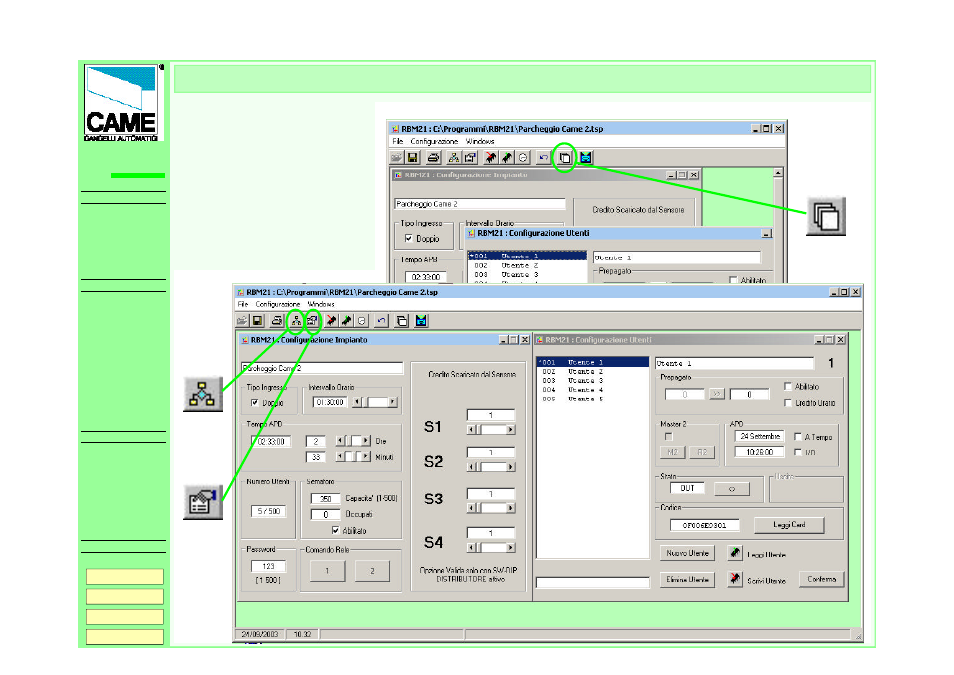This screenshot has width=954, height=675.
Task: Open Configurazione Utenti icon in lower toolbar
Action: coord(312,321)
